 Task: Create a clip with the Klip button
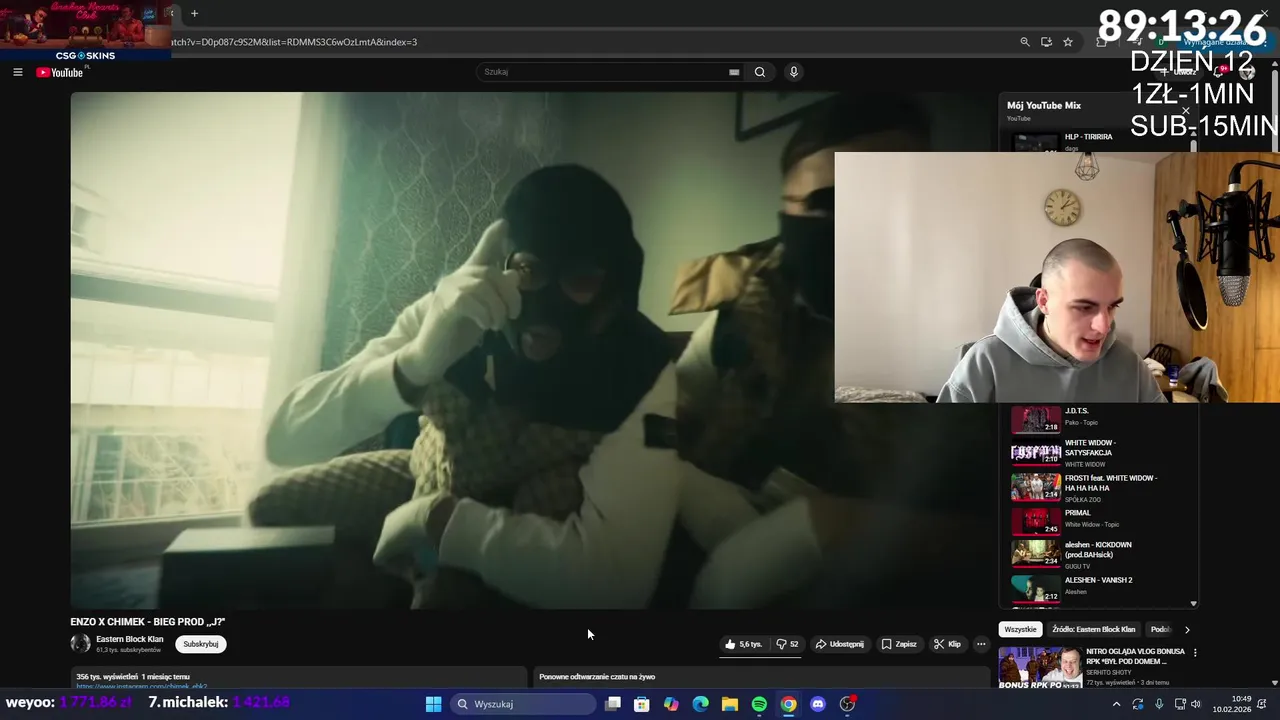tap(947, 644)
